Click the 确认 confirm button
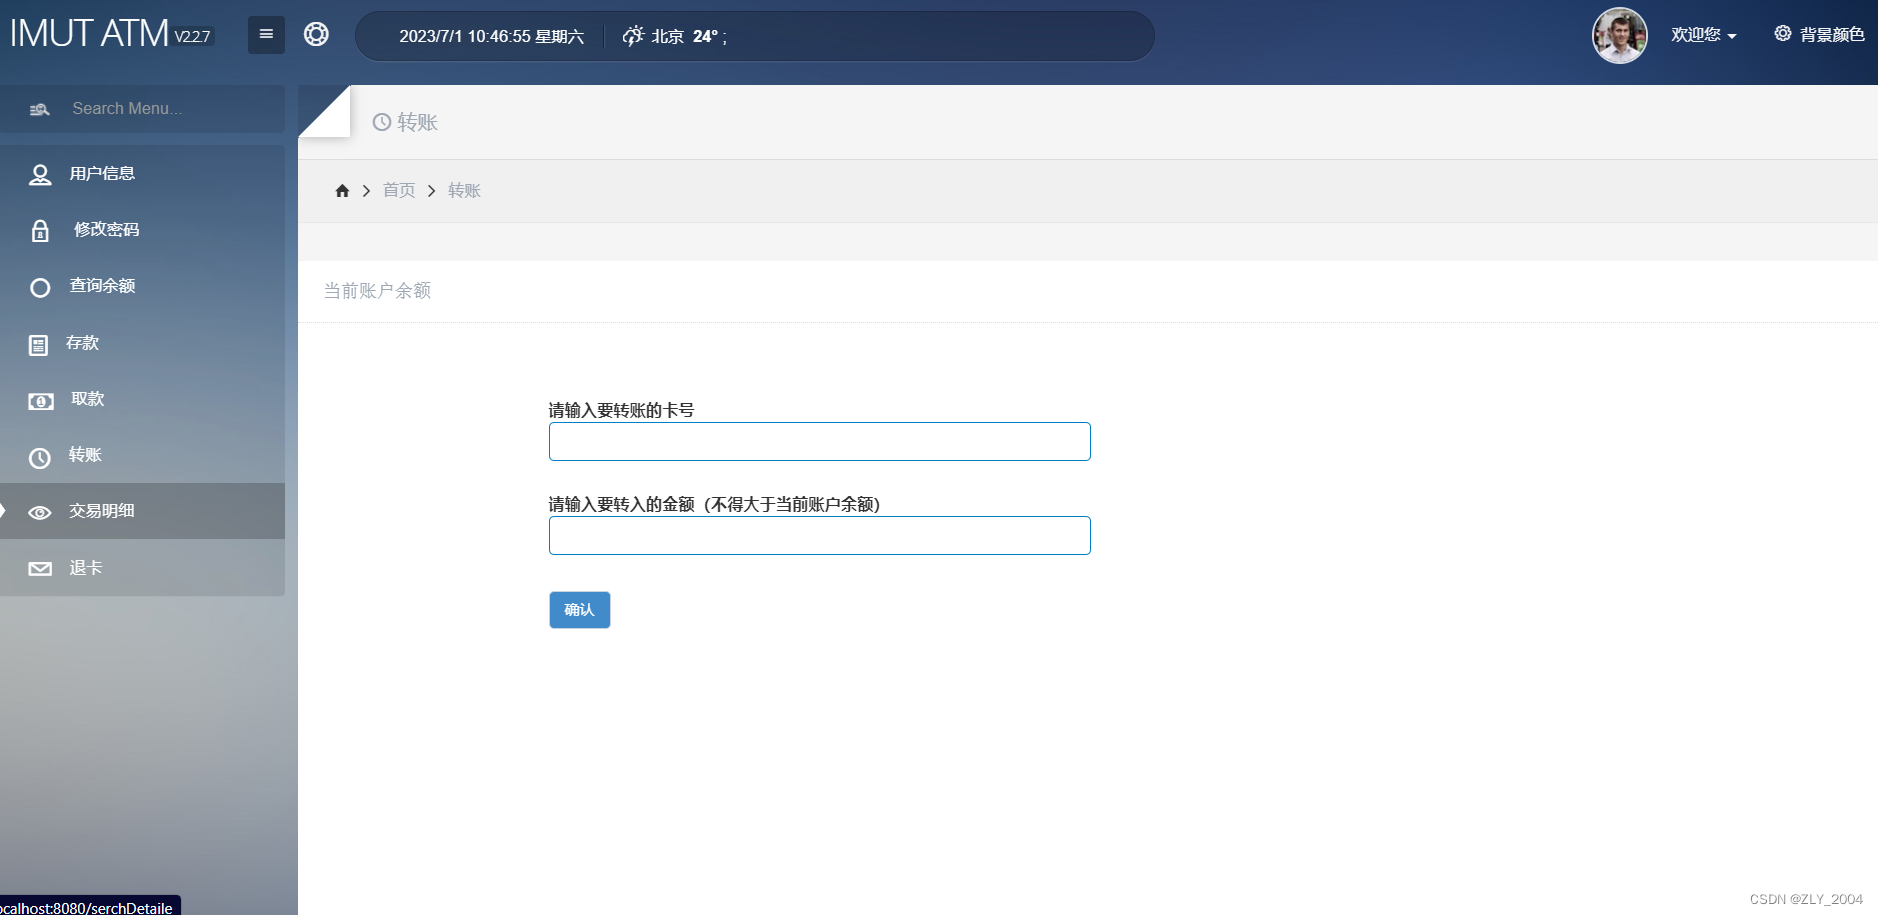The image size is (1878, 915). [578, 609]
